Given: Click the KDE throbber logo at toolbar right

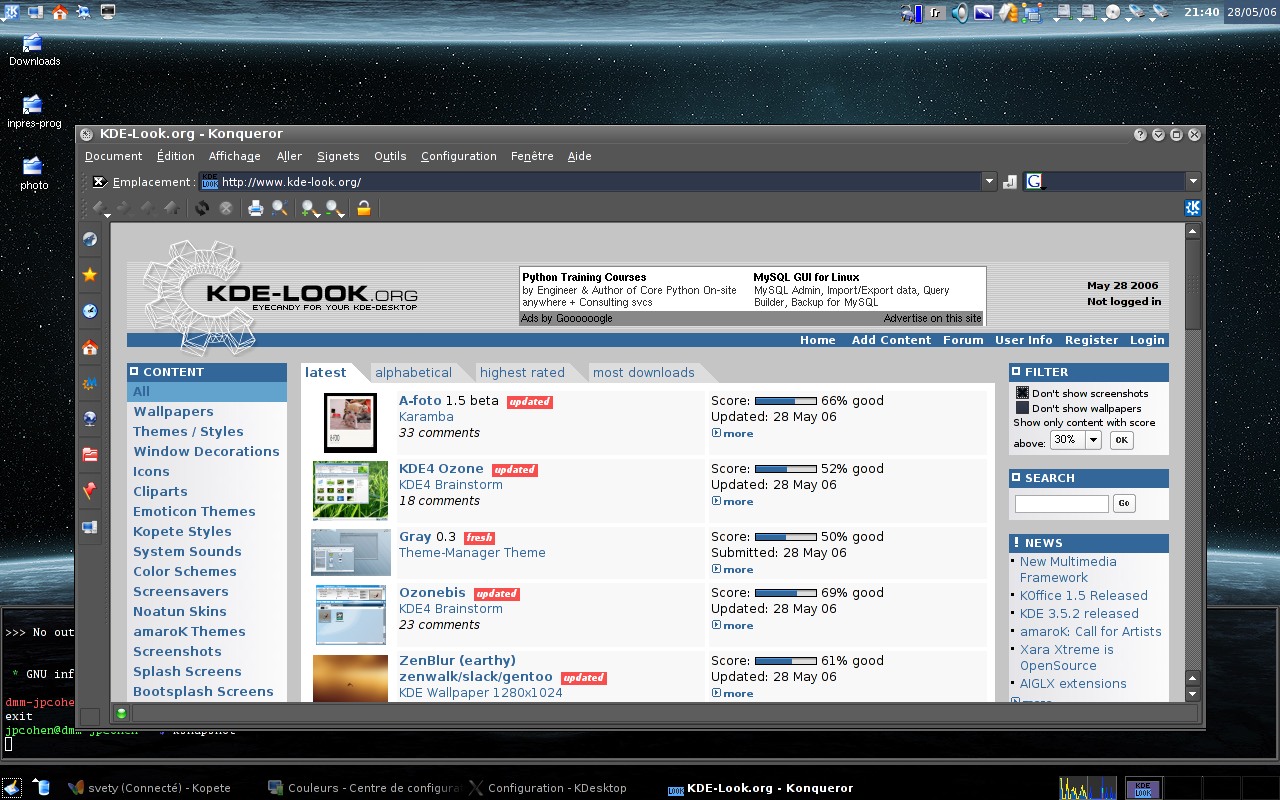Looking at the screenshot, I should point(1192,208).
